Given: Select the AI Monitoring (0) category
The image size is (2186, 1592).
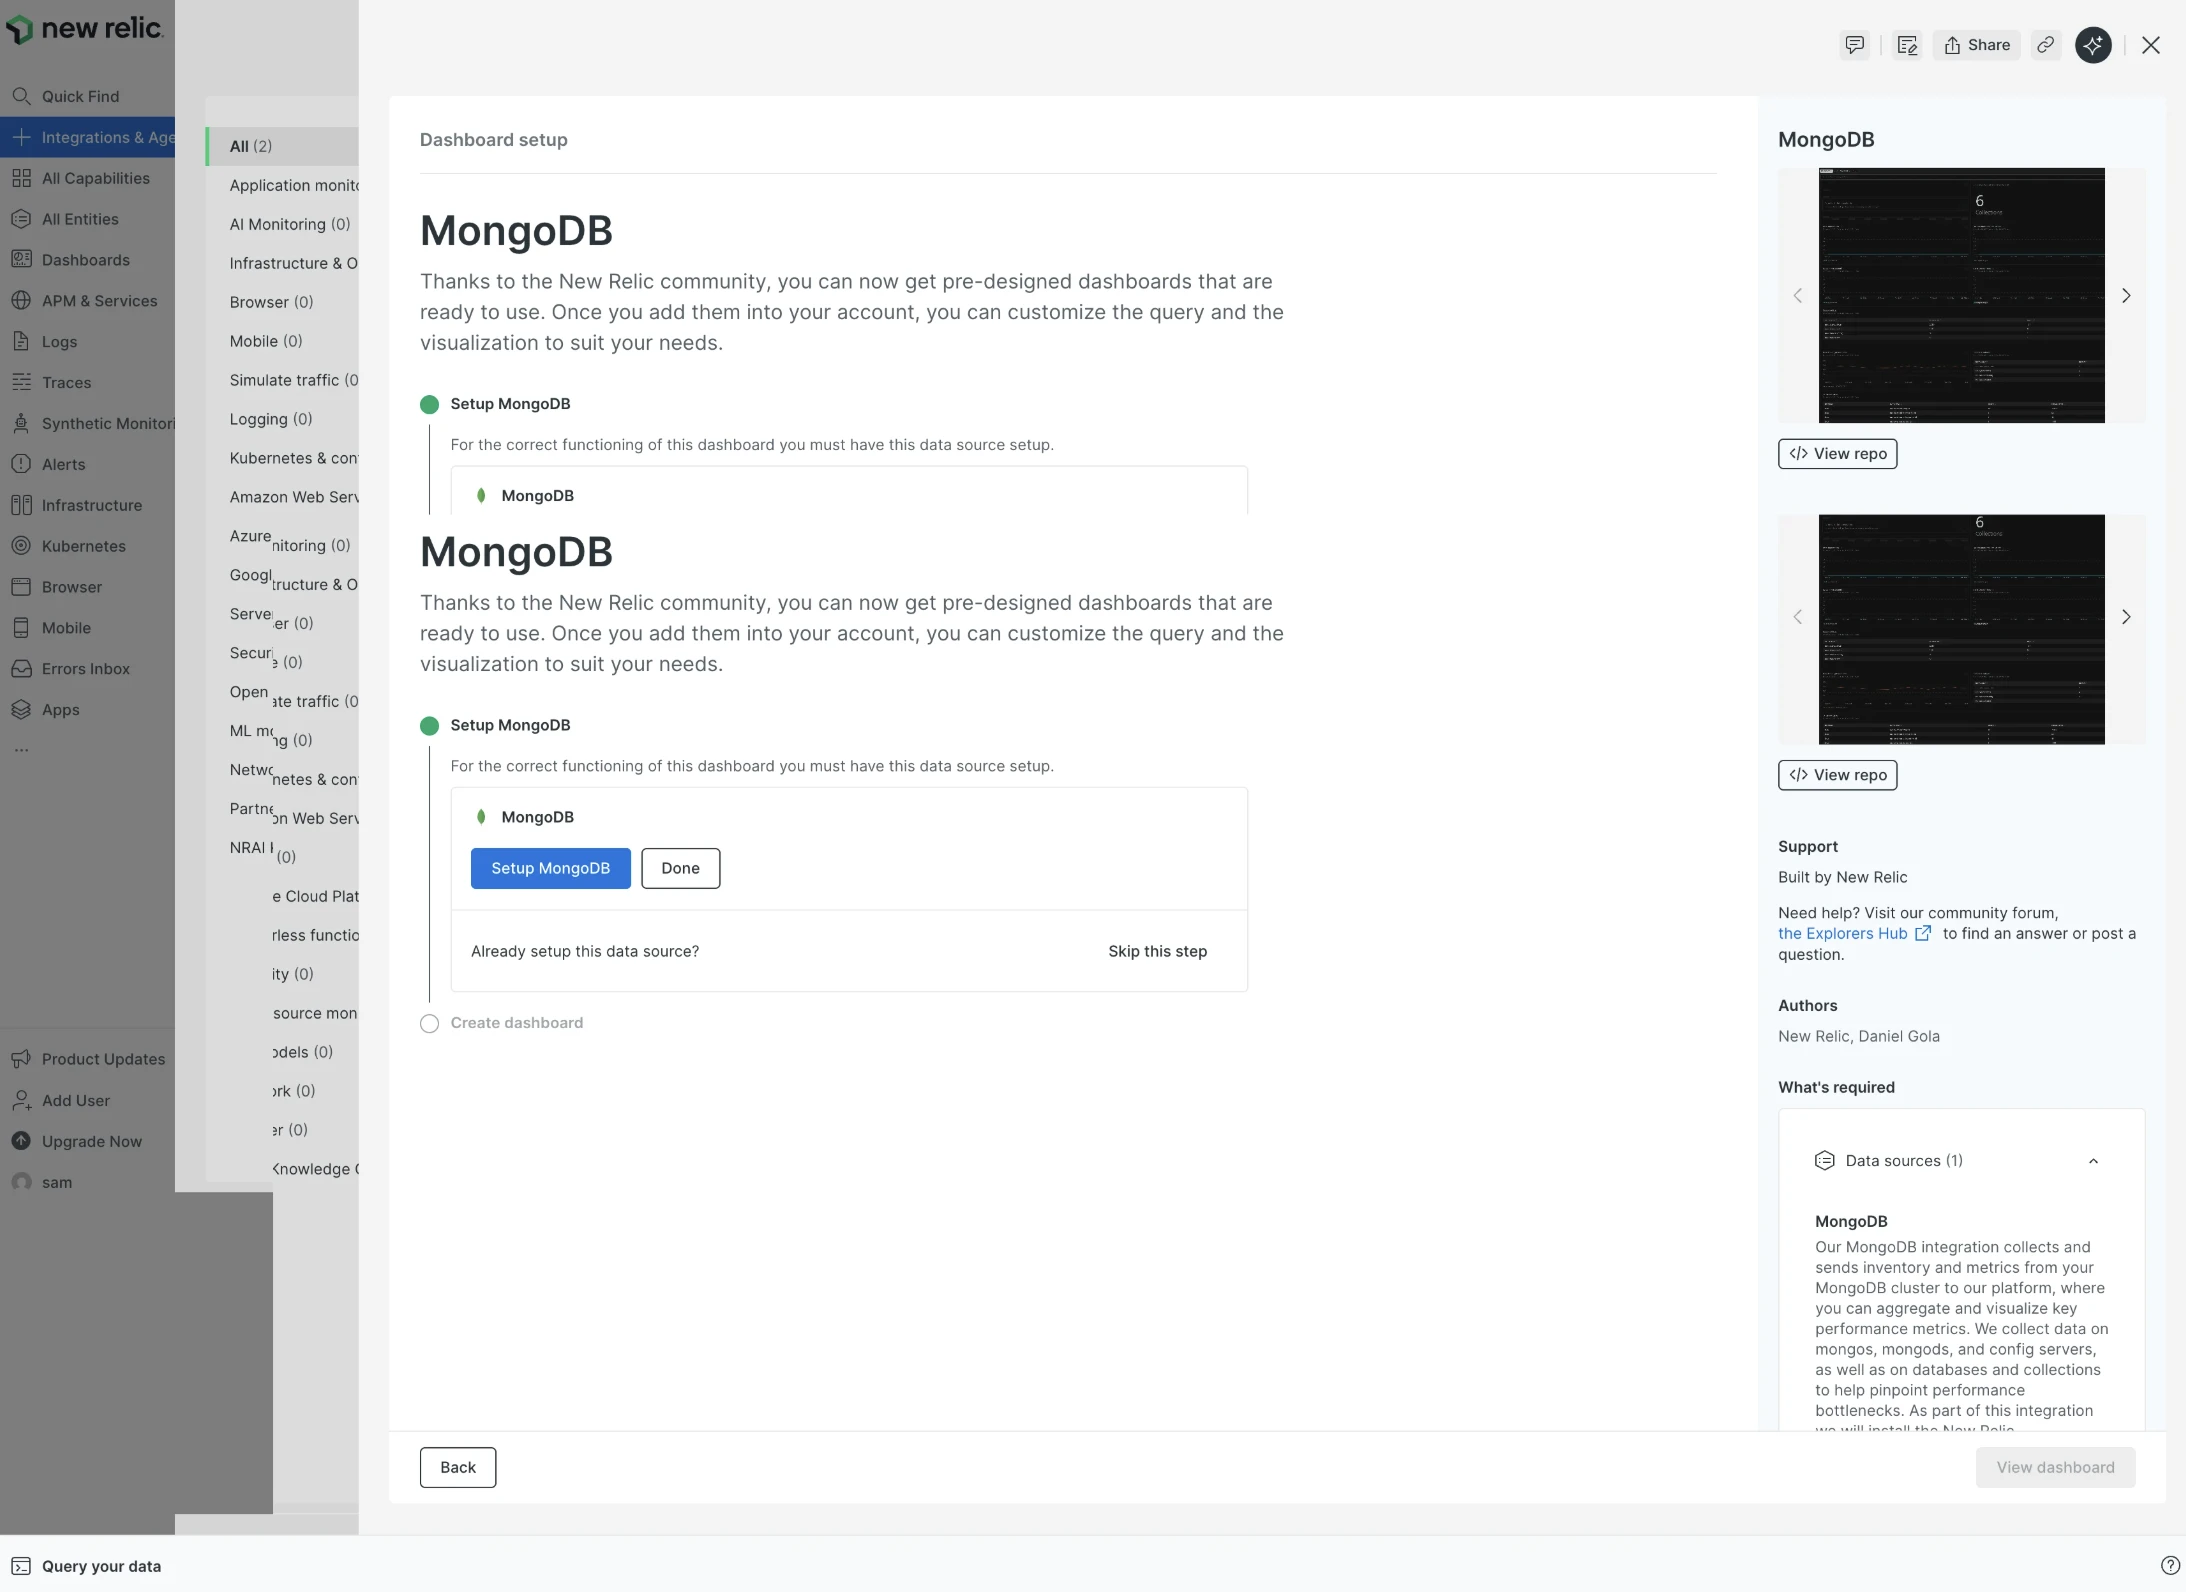Looking at the screenshot, I should (290, 224).
